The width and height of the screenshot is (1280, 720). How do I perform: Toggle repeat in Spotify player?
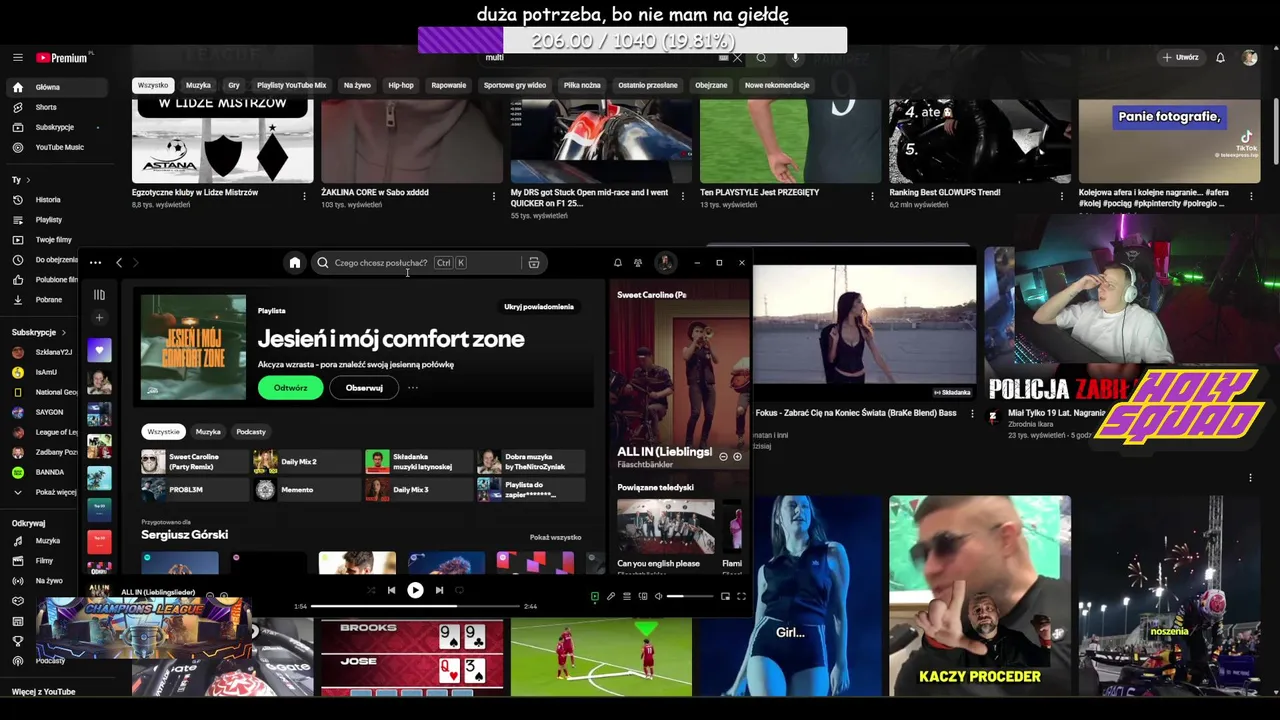[x=460, y=590]
